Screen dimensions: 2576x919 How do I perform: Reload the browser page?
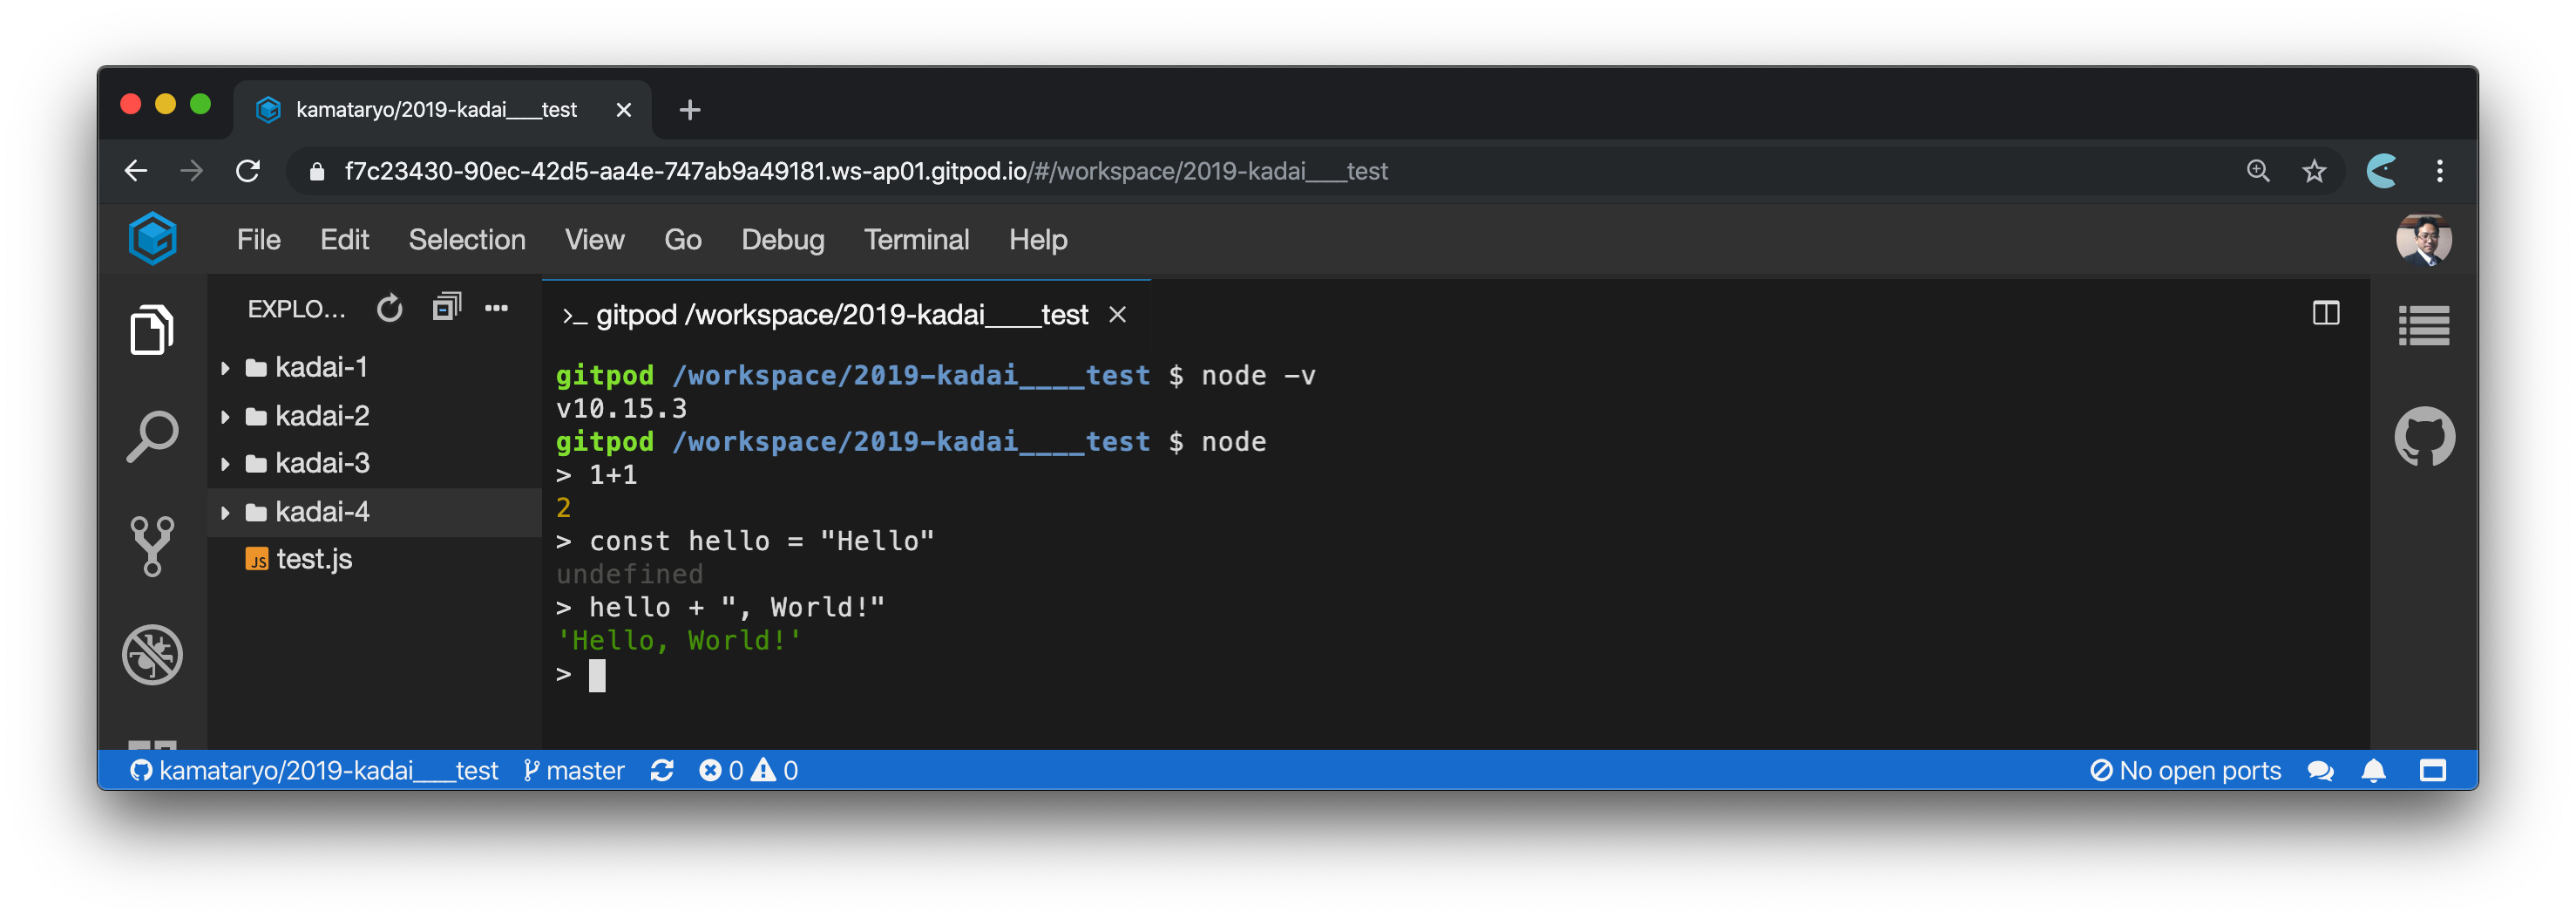pos(248,171)
